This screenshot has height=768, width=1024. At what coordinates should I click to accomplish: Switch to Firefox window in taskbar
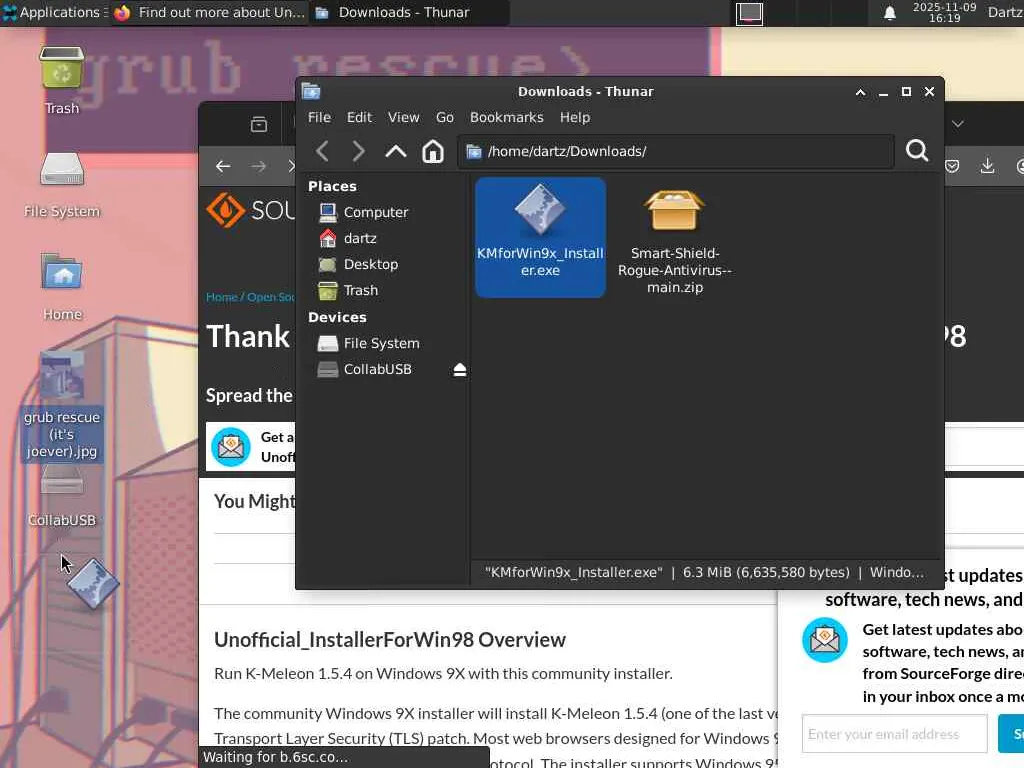[210, 12]
